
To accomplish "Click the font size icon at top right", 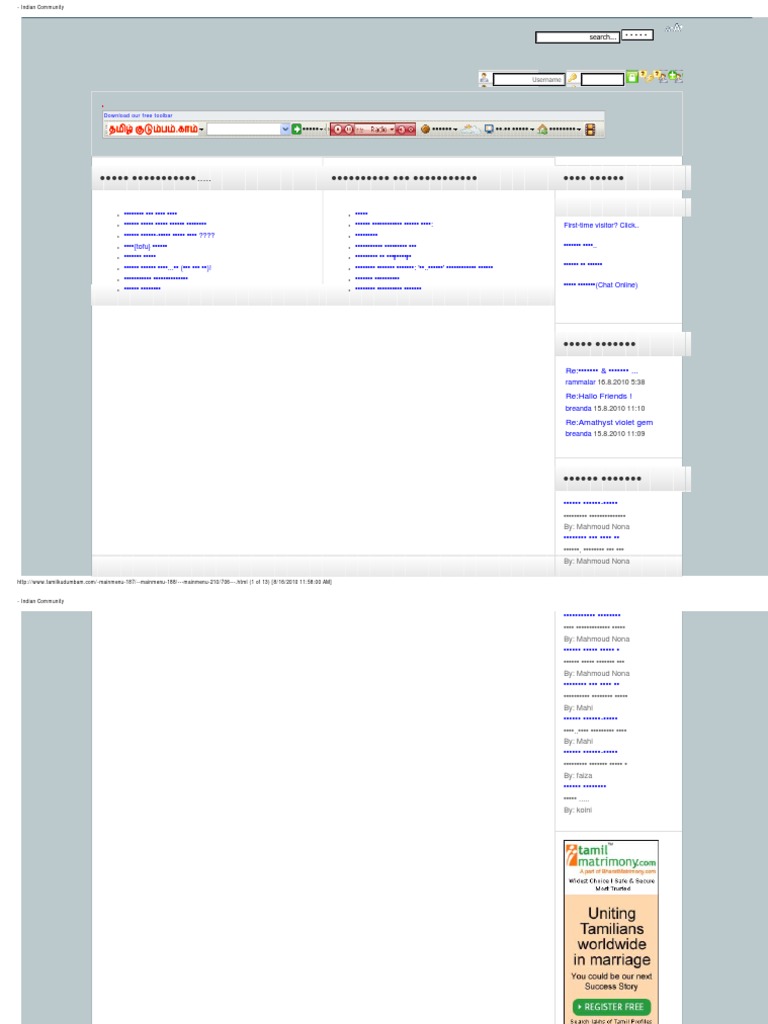I will [x=674, y=27].
